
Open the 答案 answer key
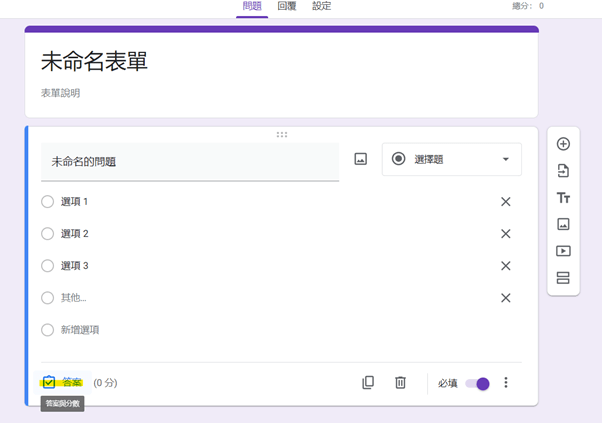pyautogui.click(x=62, y=382)
